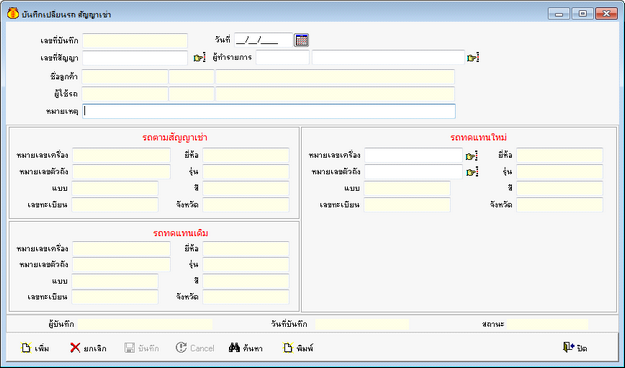The image size is (625, 368).
Task: Click the รถทดแทนเดิม section heading
Action: coord(181,233)
